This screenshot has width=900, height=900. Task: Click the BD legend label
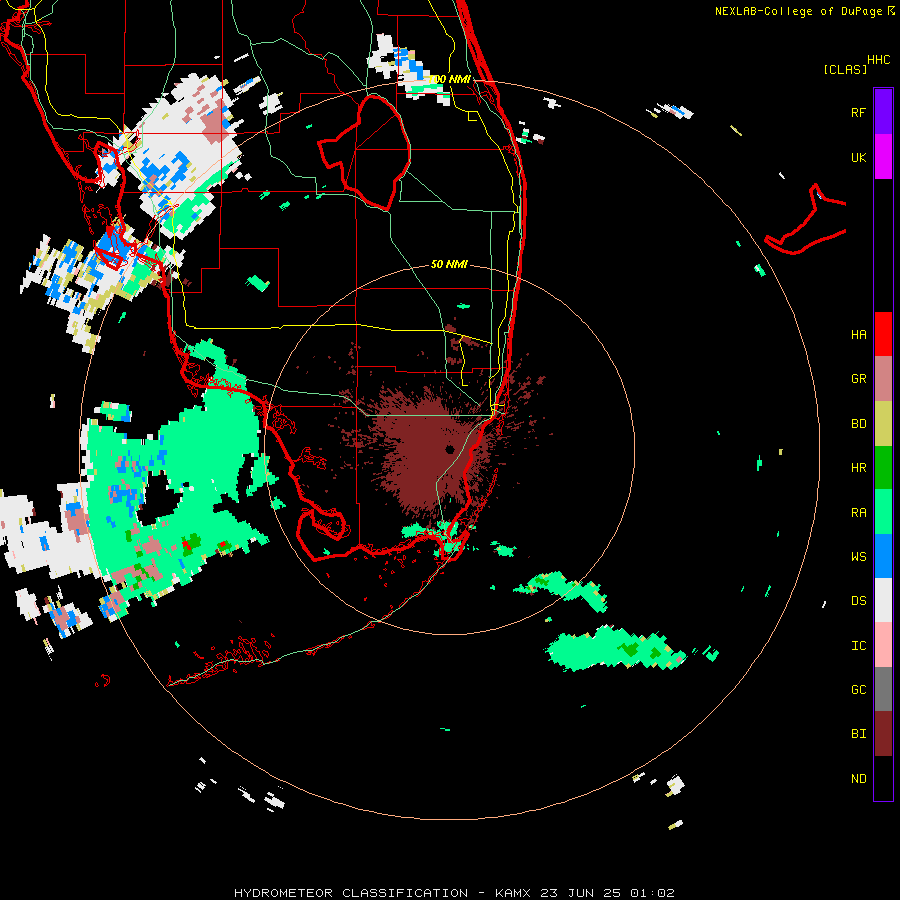click(858, 424)
